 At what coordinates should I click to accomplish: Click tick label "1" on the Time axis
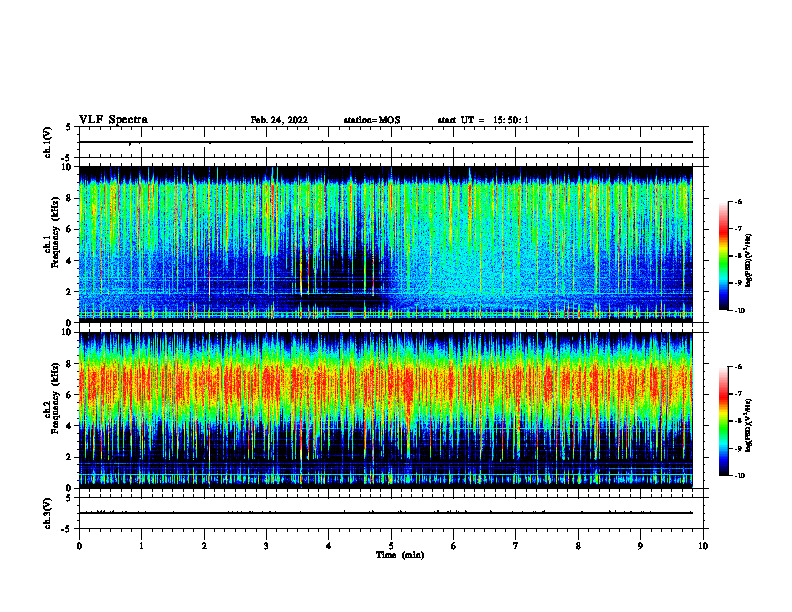click(141, 546)
